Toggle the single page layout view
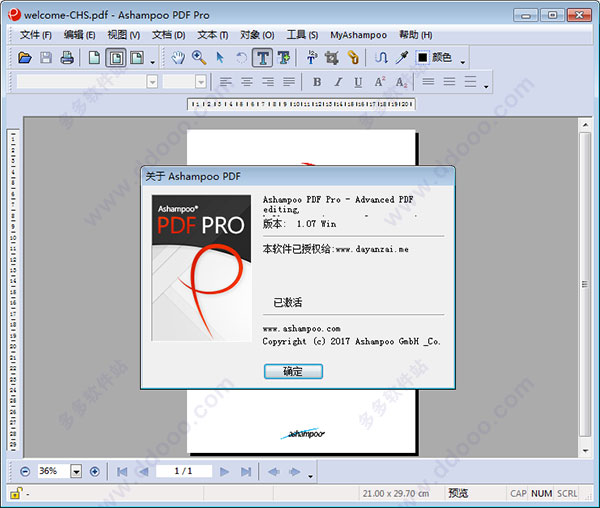 116,58
